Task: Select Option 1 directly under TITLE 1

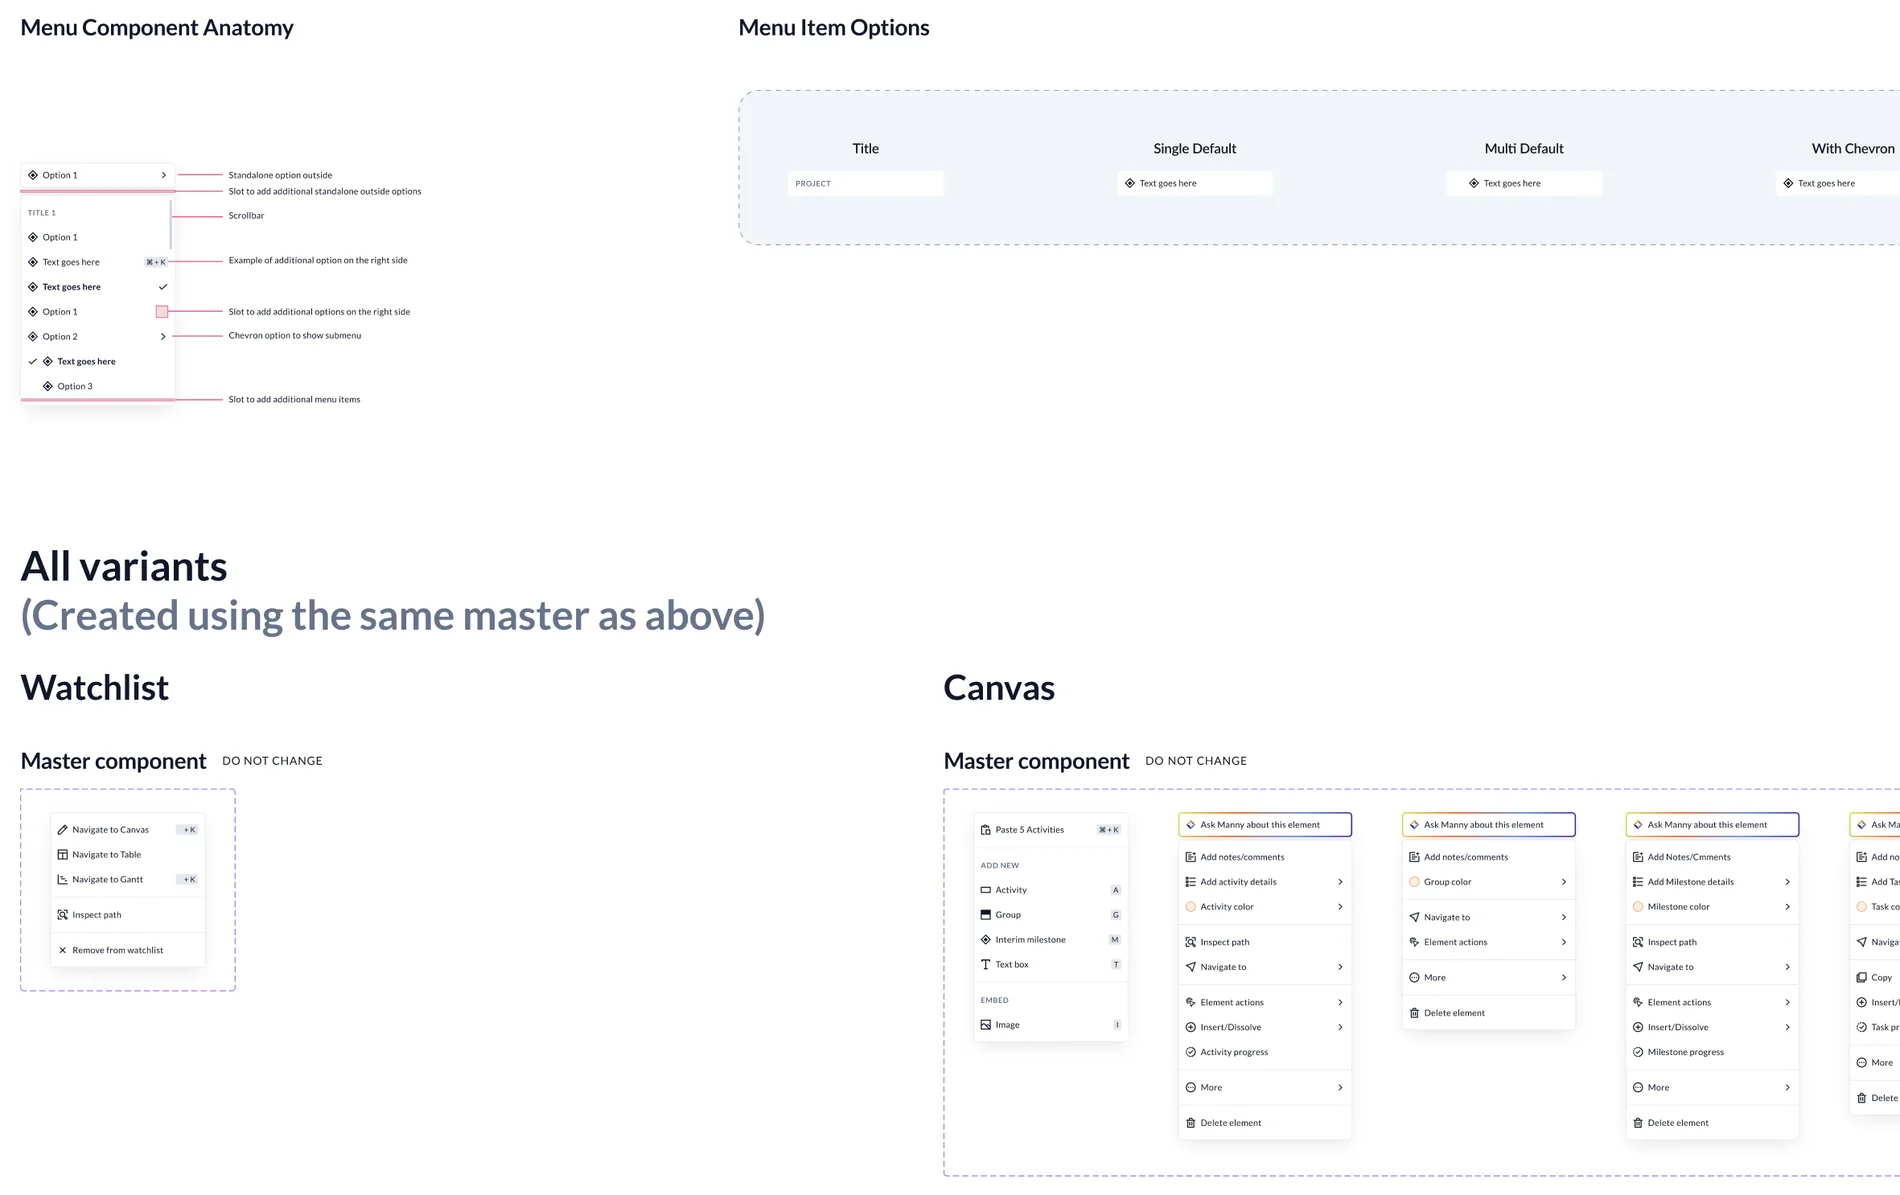Action: (x=97, y=237)
